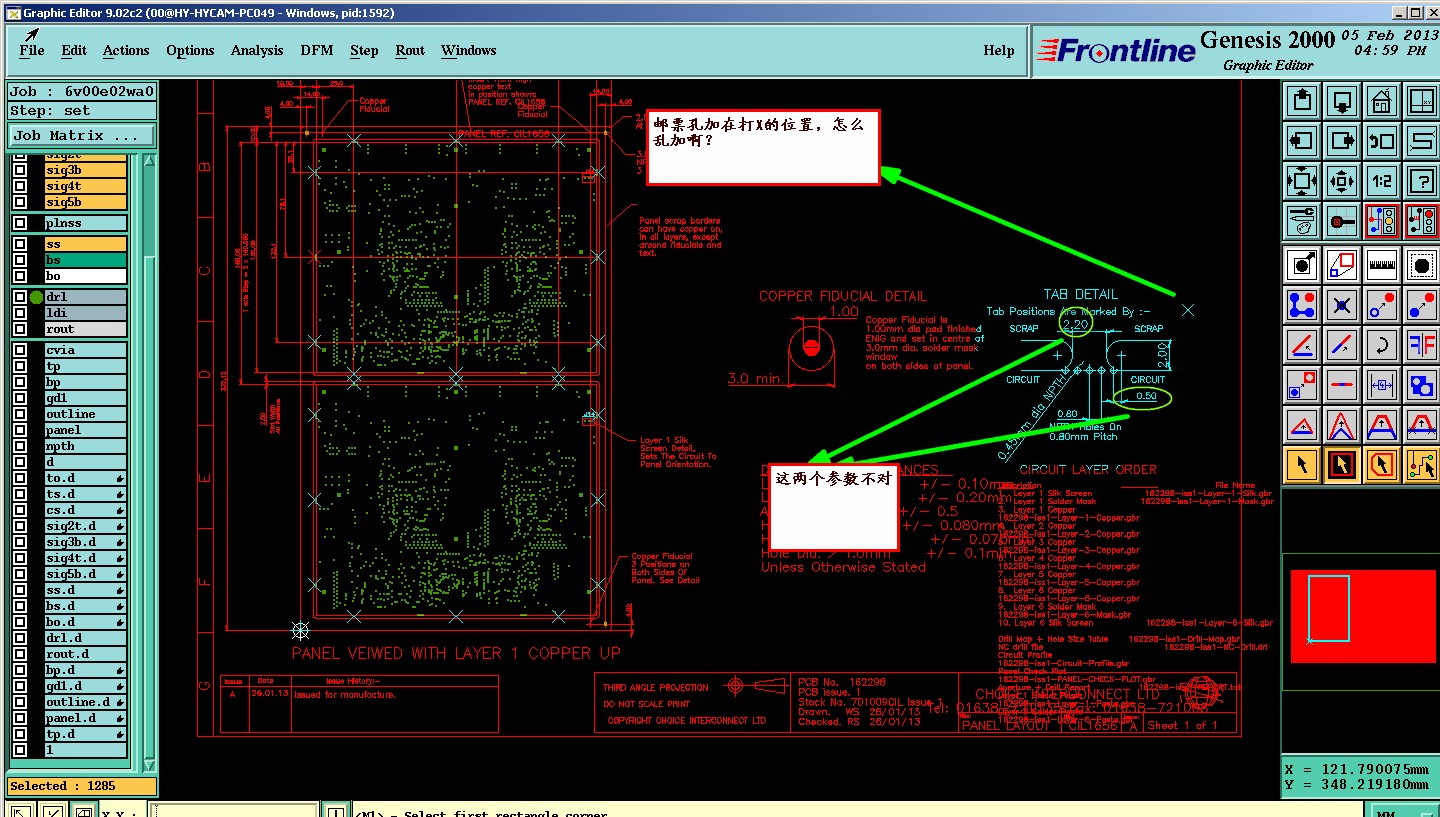This screenshot has width=1440, height=817.
Task: Open the Help menu
Action: tap(999, 50)
